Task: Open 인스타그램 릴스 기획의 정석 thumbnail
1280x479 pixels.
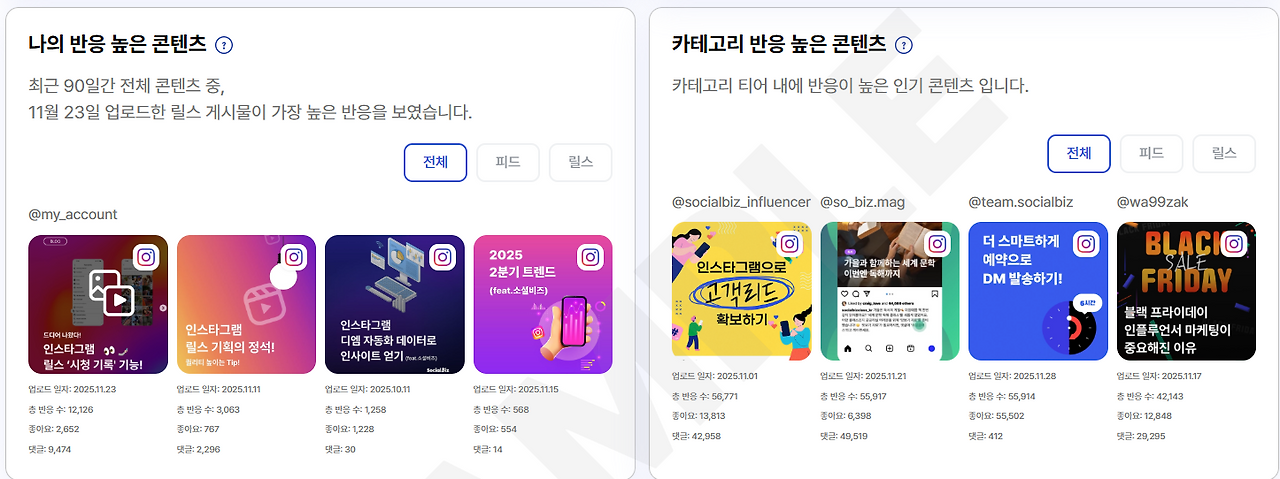Action: [246, 304]
